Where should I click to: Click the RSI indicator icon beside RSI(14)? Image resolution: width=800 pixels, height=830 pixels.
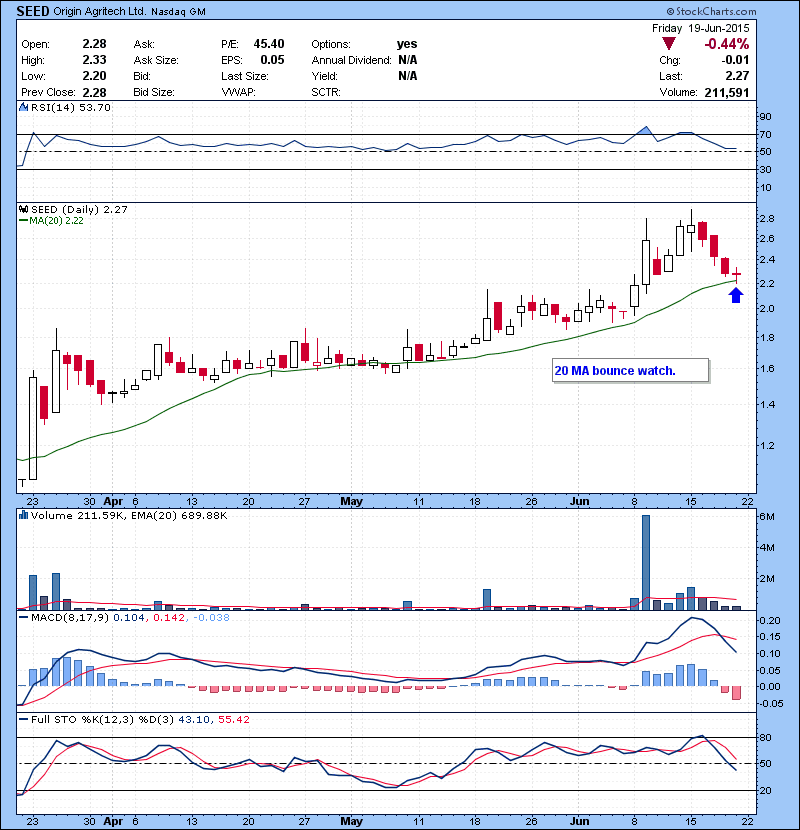point(23,107)
